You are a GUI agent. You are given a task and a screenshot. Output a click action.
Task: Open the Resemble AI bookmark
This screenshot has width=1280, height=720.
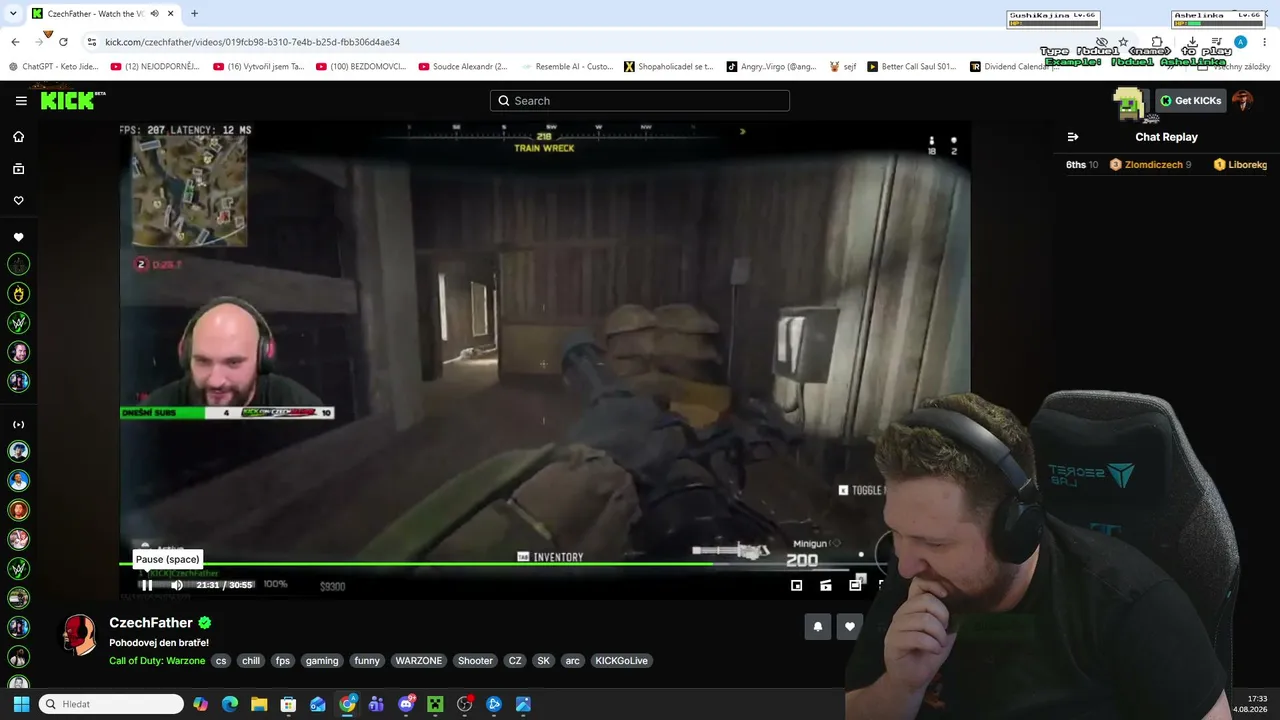[x=566, y=67]
